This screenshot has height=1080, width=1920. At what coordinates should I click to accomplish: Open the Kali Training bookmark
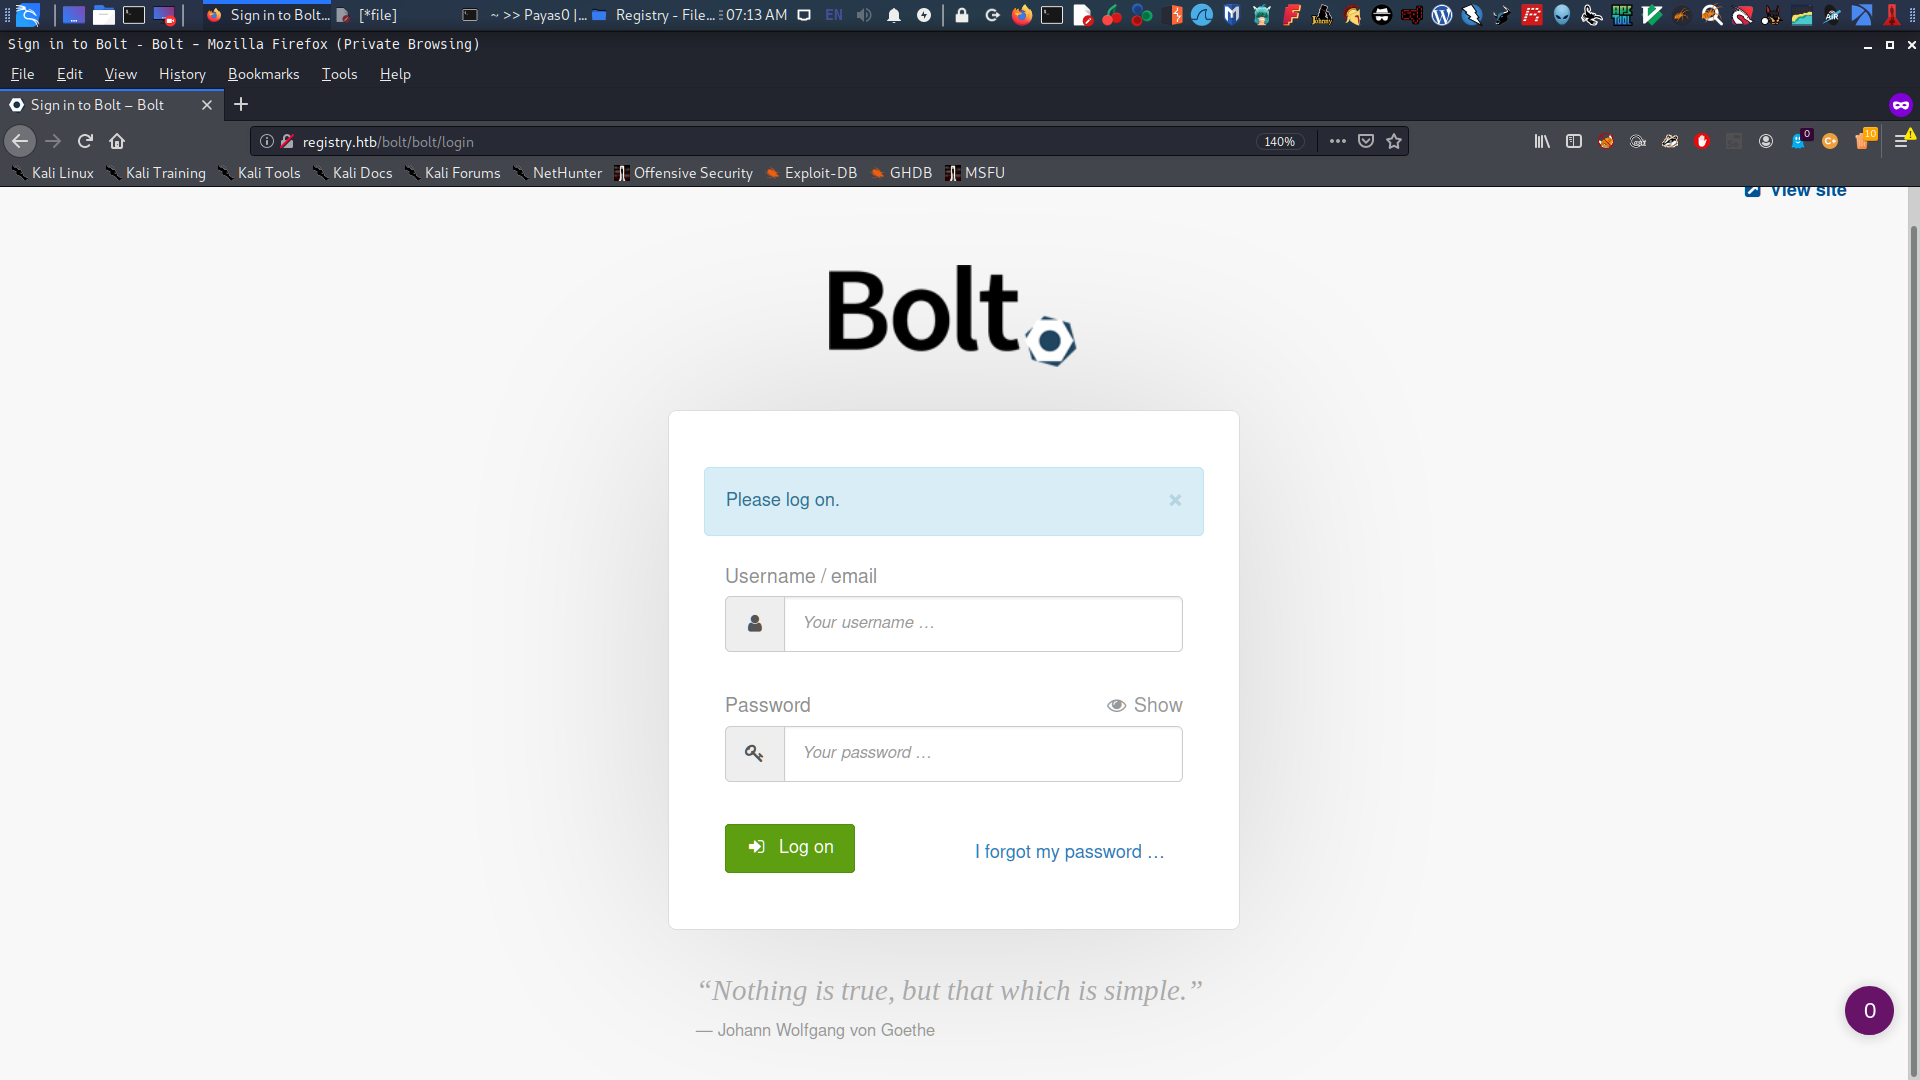(x=156, y=173)
